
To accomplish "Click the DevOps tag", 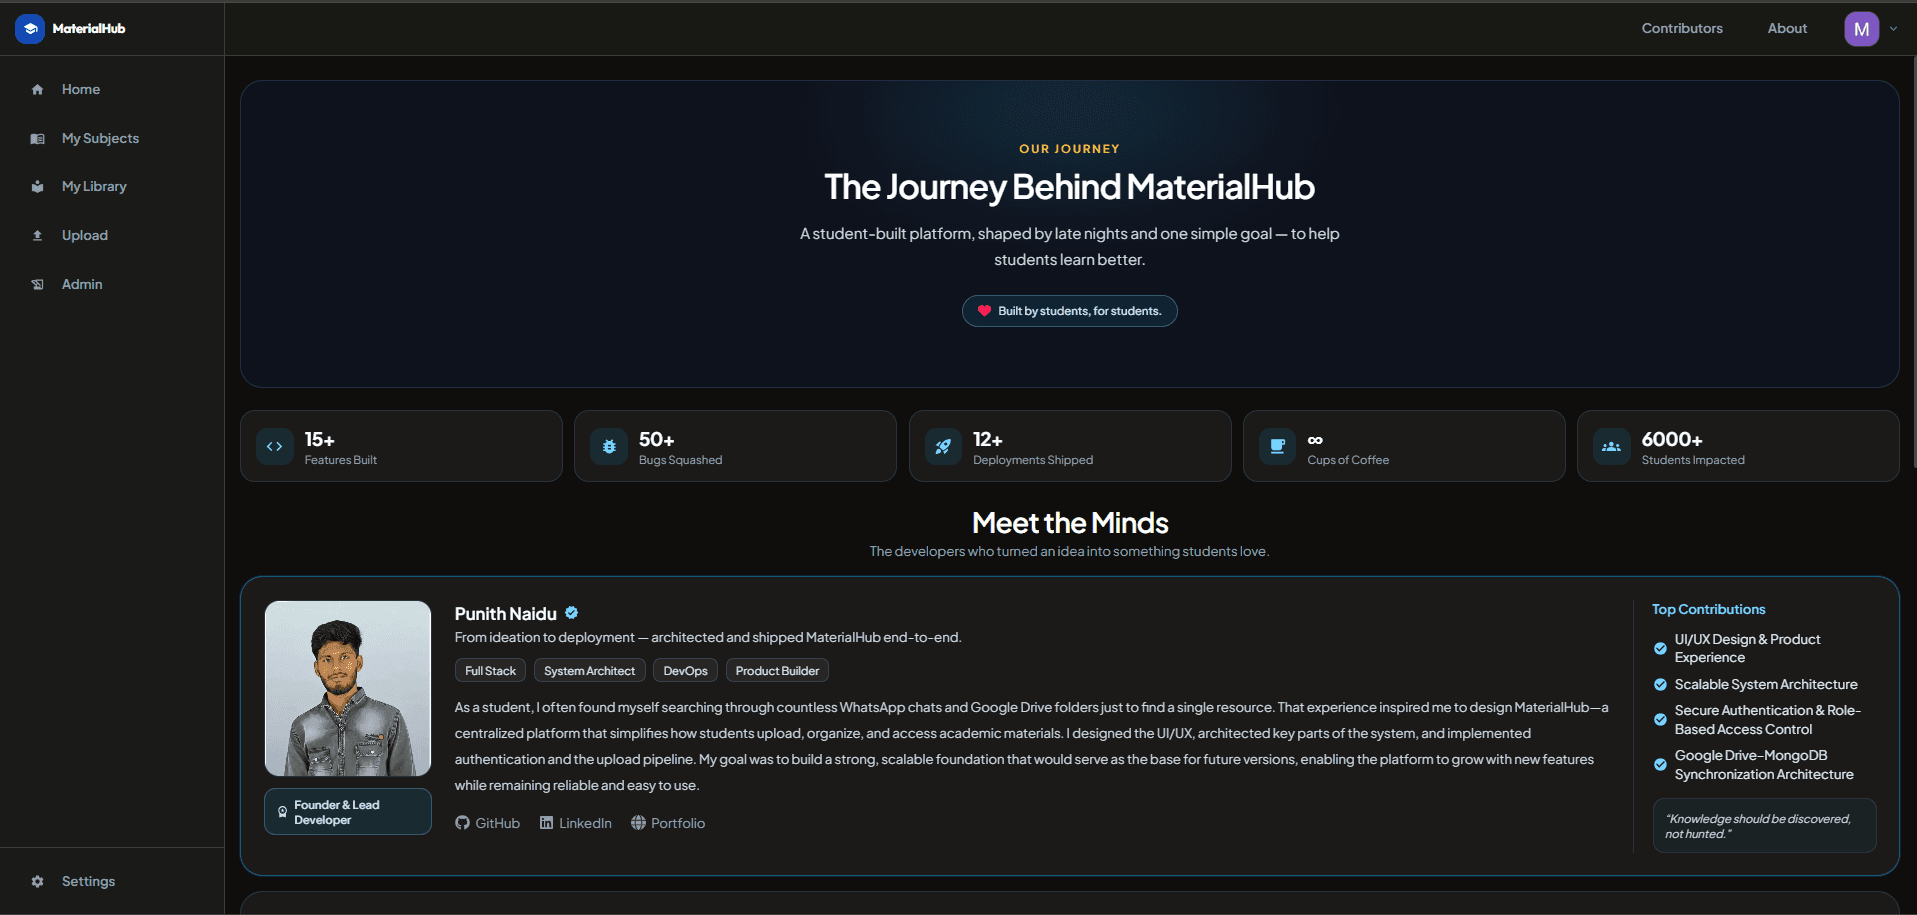I will point(685,671).
